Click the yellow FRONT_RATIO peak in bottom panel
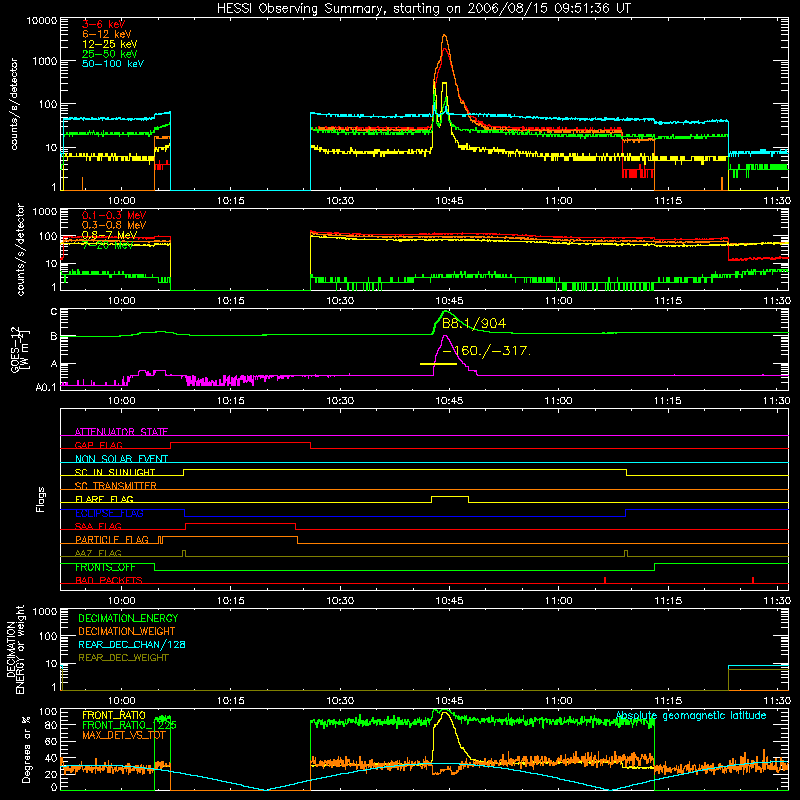Screen dimensions: 800x800 pyautogui.click(x=445, y=713)
